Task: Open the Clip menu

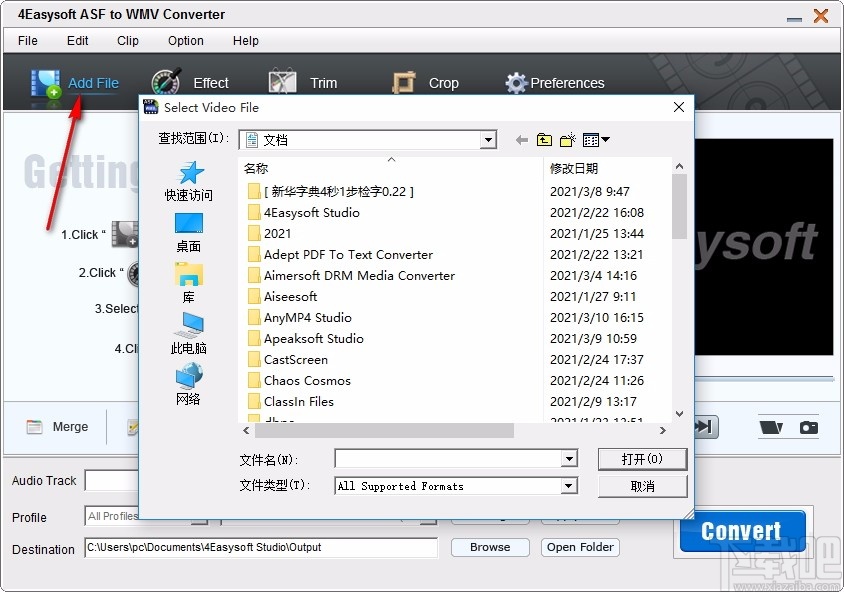Action: 127,41
